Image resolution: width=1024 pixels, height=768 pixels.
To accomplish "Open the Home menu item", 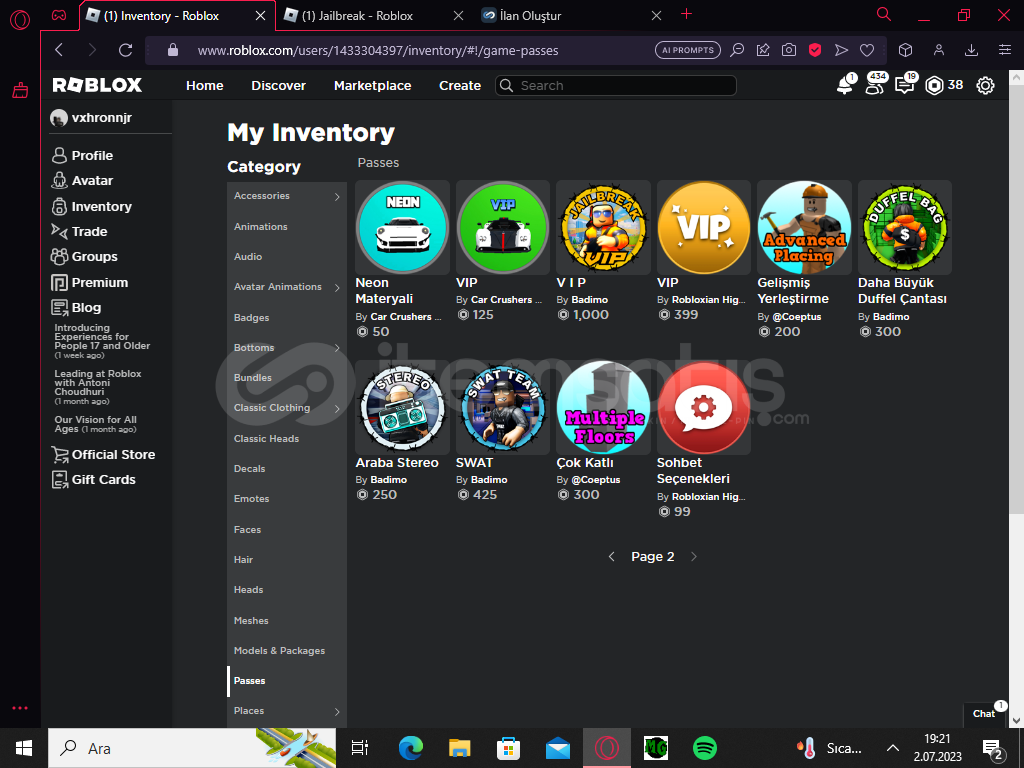I will (204, 86).
